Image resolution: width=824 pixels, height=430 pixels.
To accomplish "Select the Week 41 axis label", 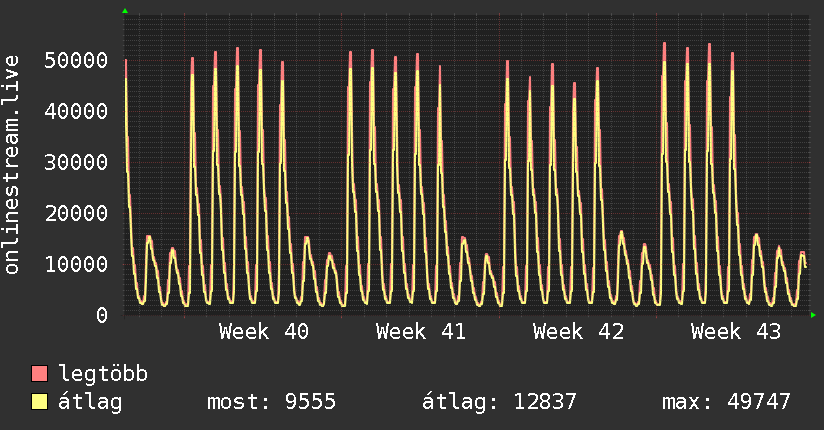I will tap(421, 332).
